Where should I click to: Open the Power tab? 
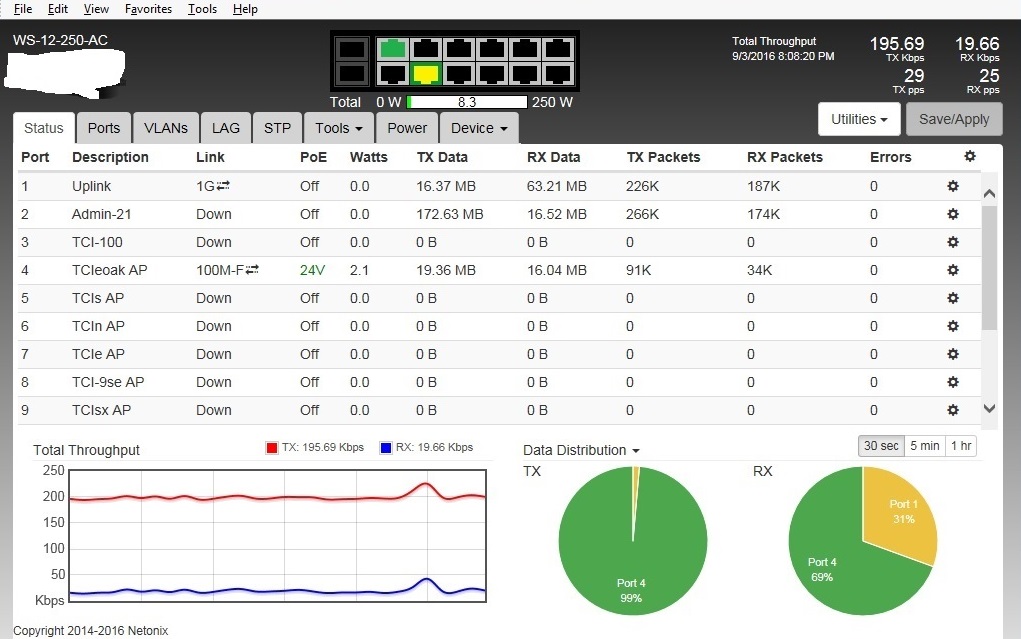pos(407,128)
